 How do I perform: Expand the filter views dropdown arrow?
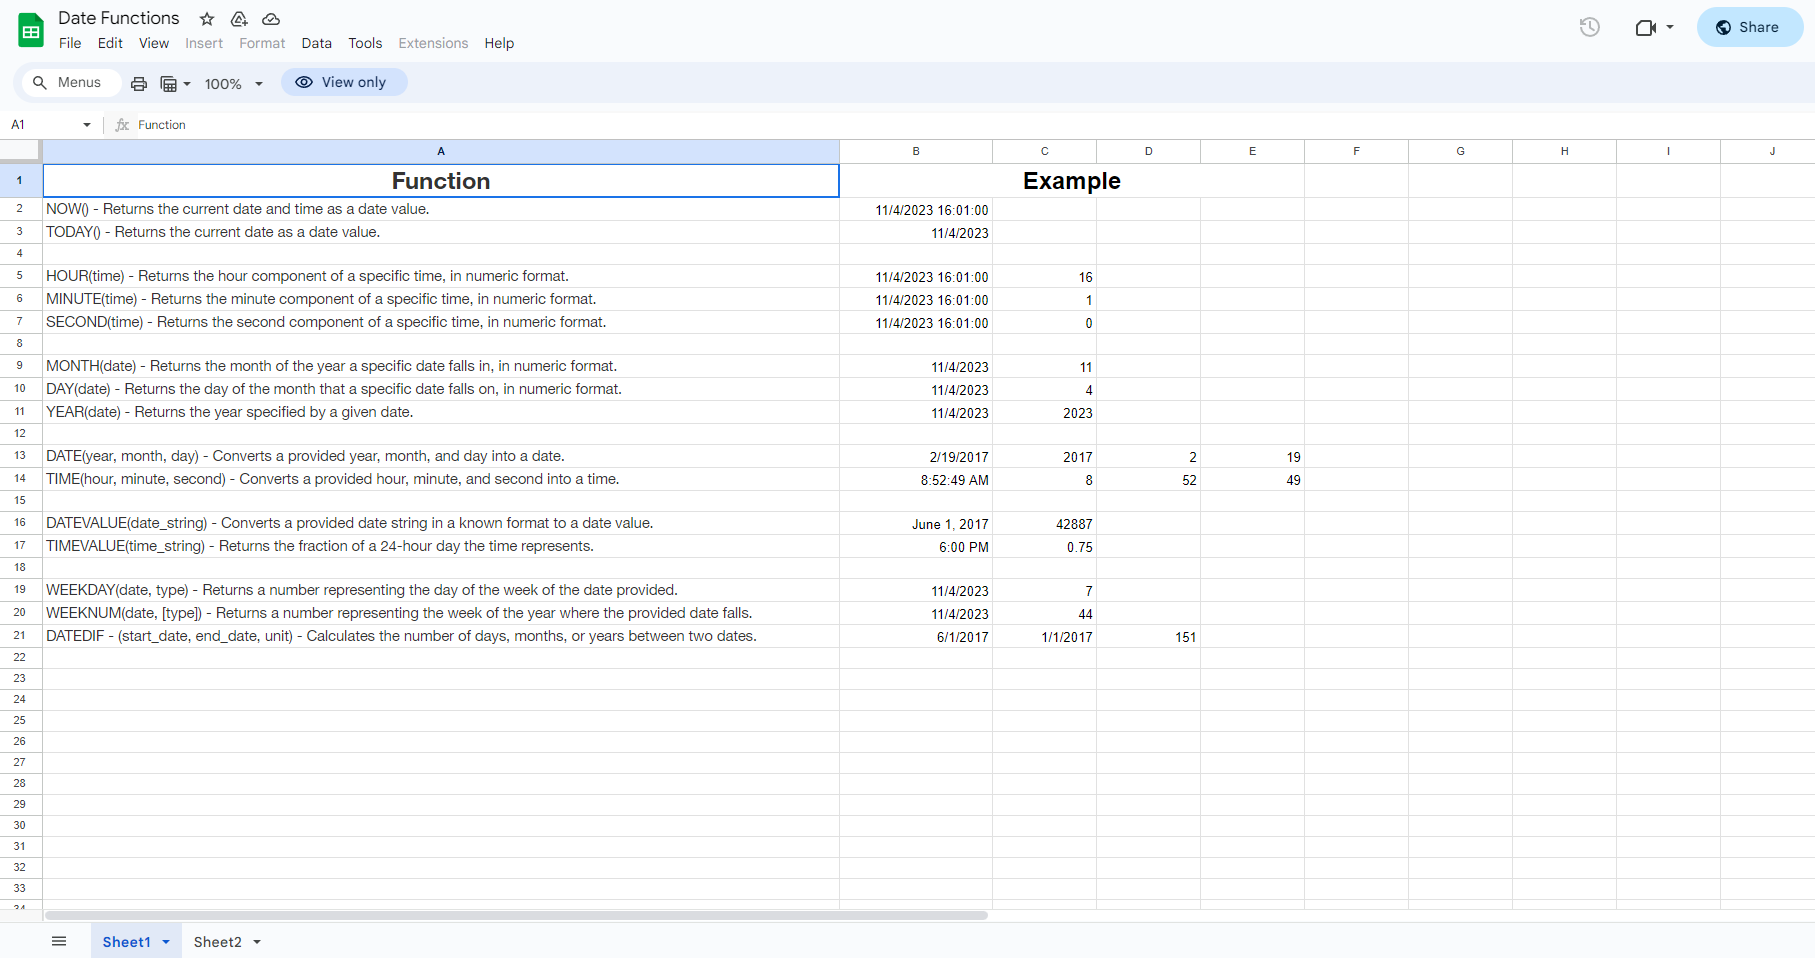tap(187, 84)
